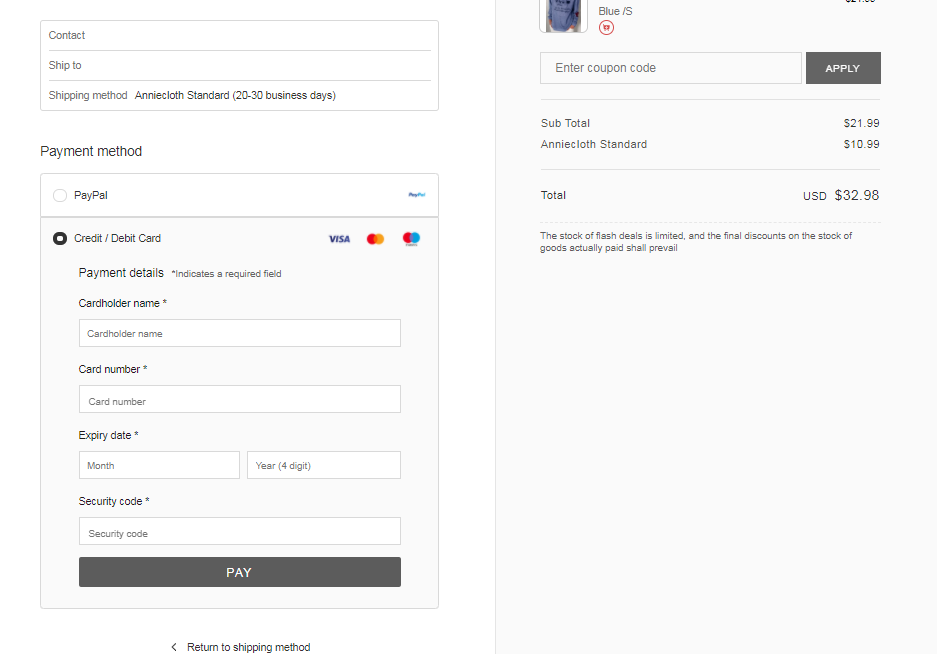Click the Security code input

tap(239, 532)
